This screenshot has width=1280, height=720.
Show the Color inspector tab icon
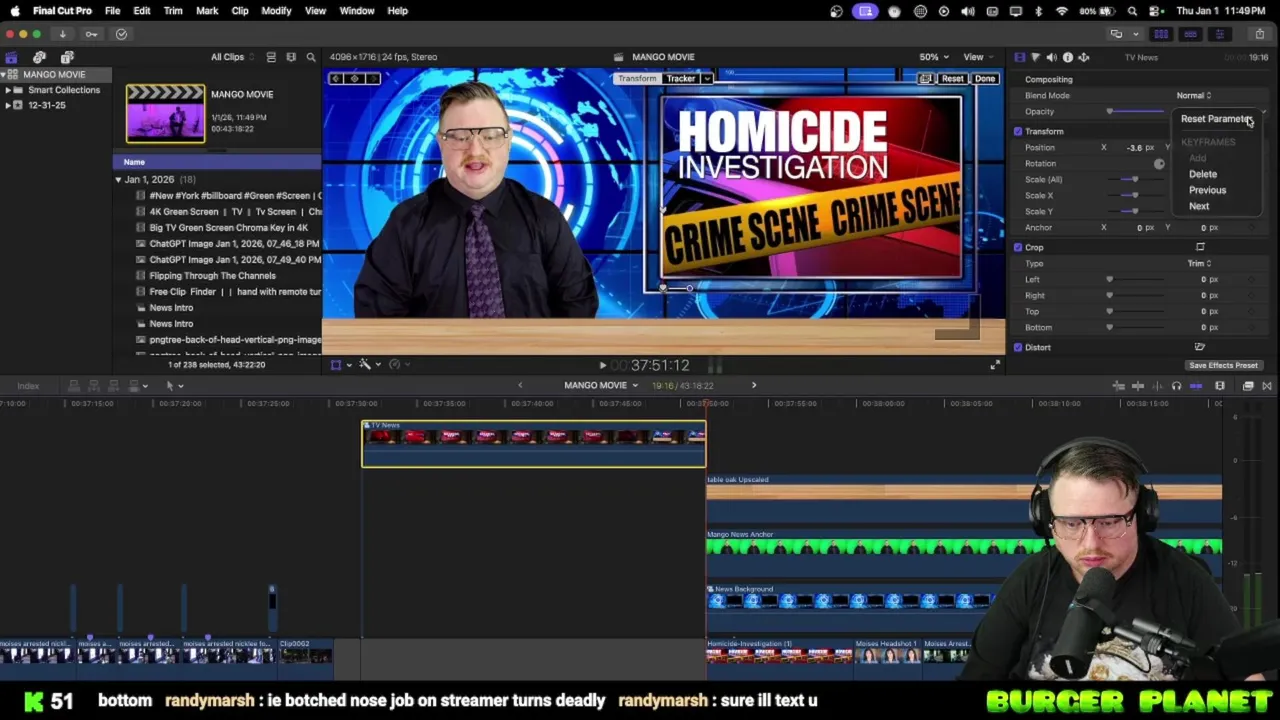pos(1035,57)
